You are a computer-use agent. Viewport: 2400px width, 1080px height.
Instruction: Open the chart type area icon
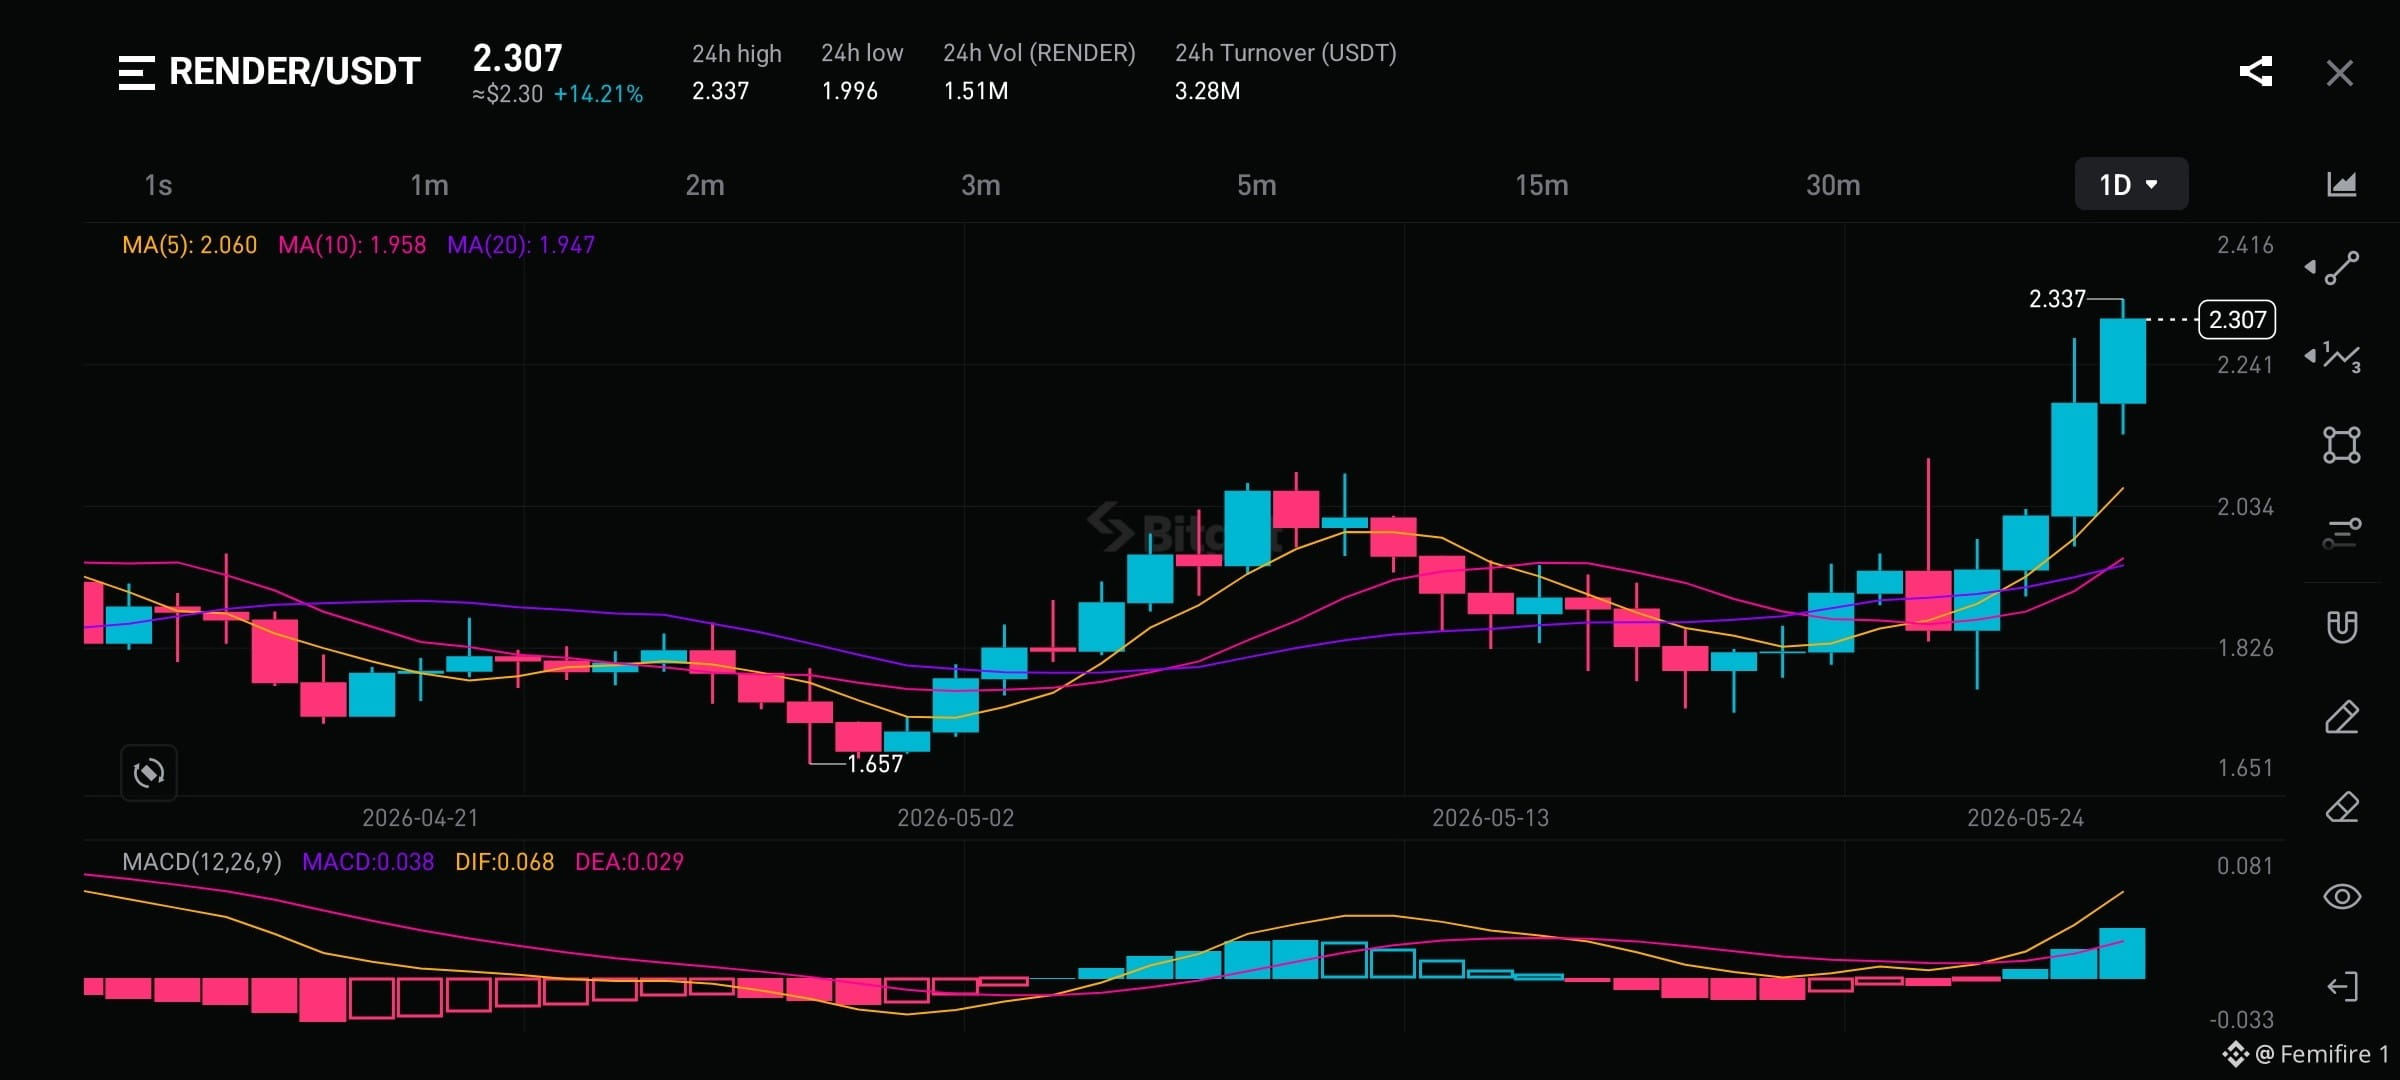[2342, 184]
